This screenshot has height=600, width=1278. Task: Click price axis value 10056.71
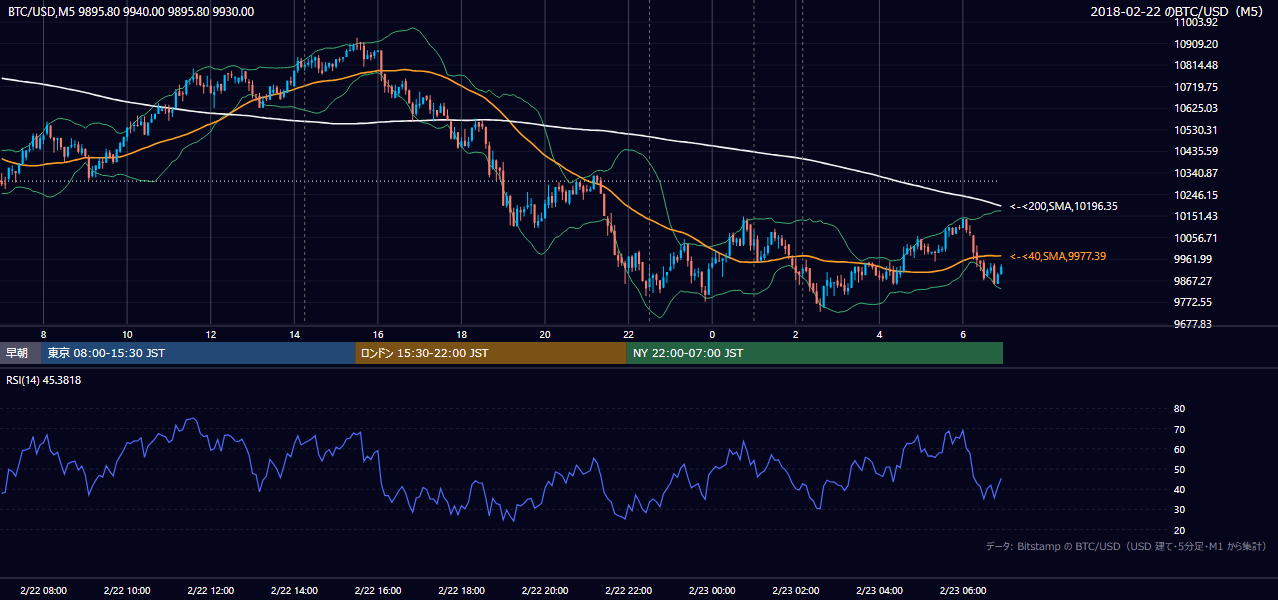tap(1197, 238)
